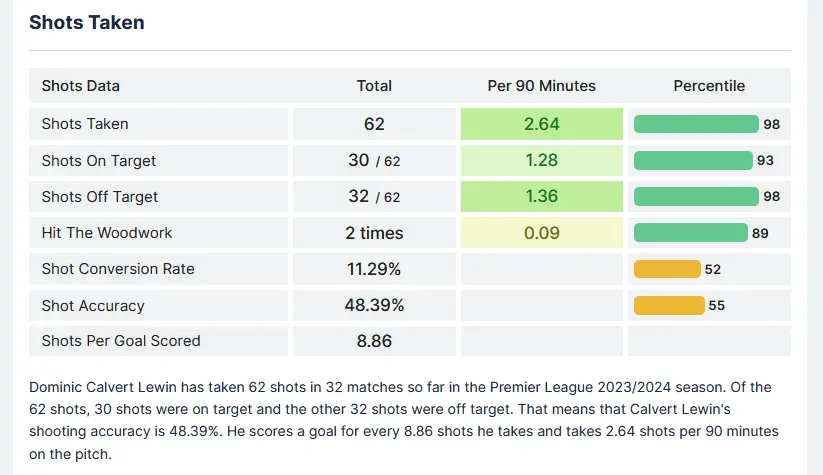Viewport: 823px width, 475px height.
Task: Select the yellow Shot Accuracy percentile bar
Action: pos(669,305)
